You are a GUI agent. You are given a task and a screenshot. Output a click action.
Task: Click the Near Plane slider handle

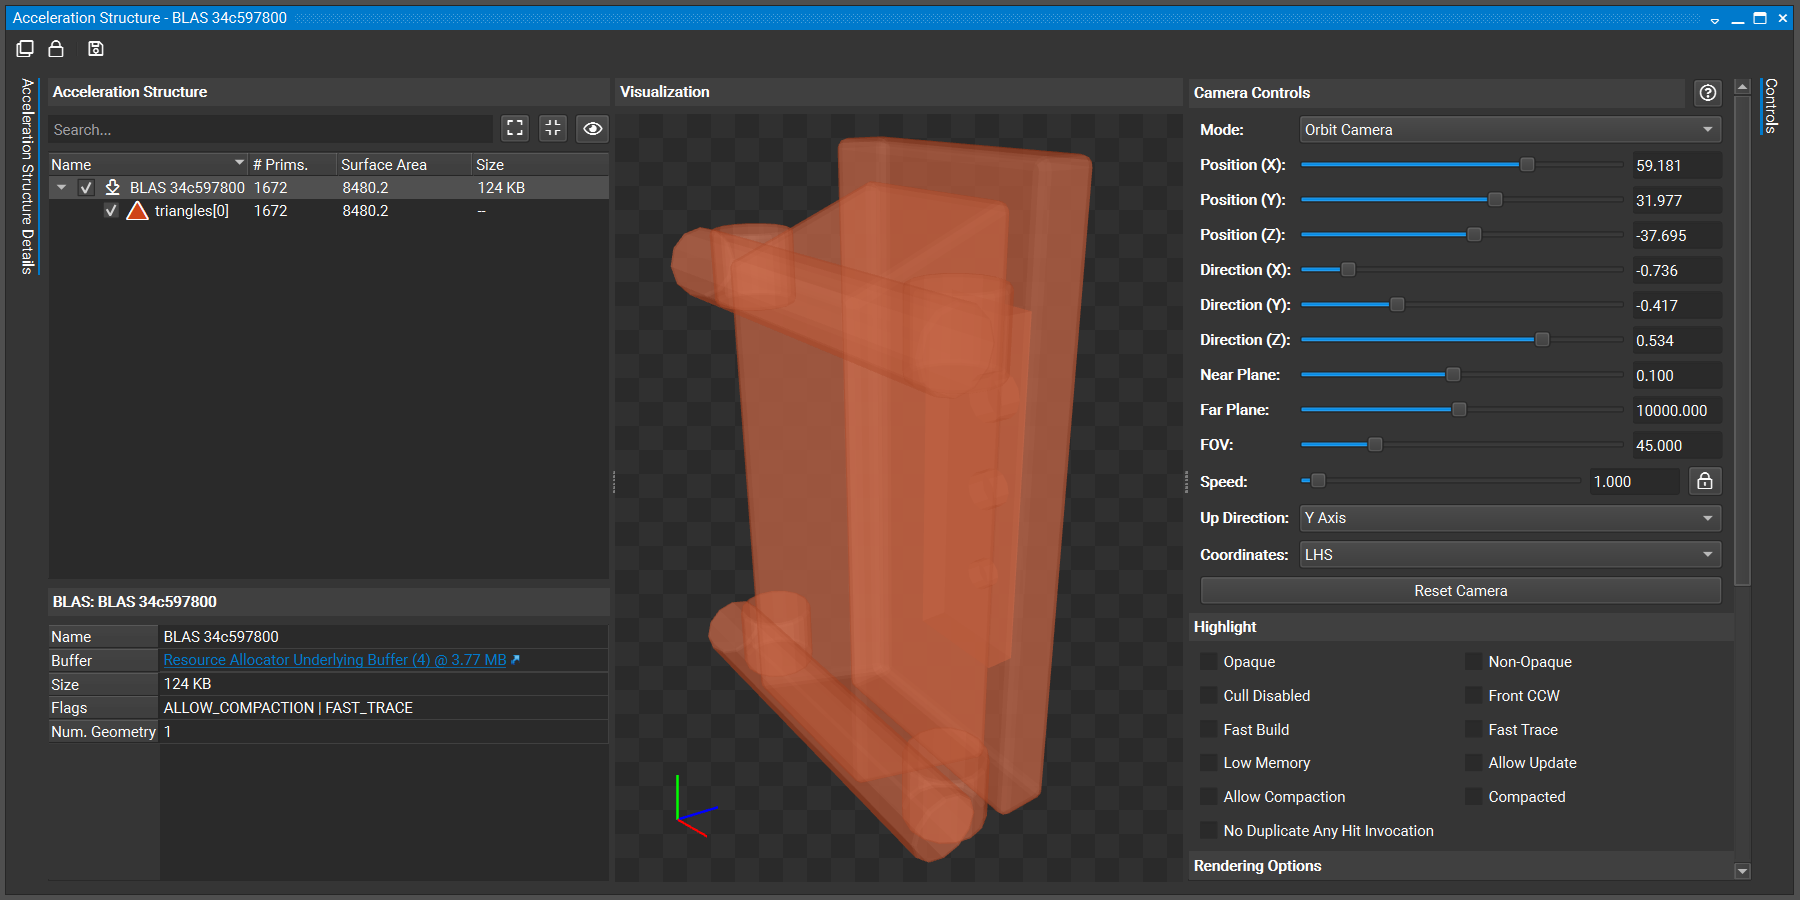1453,374
